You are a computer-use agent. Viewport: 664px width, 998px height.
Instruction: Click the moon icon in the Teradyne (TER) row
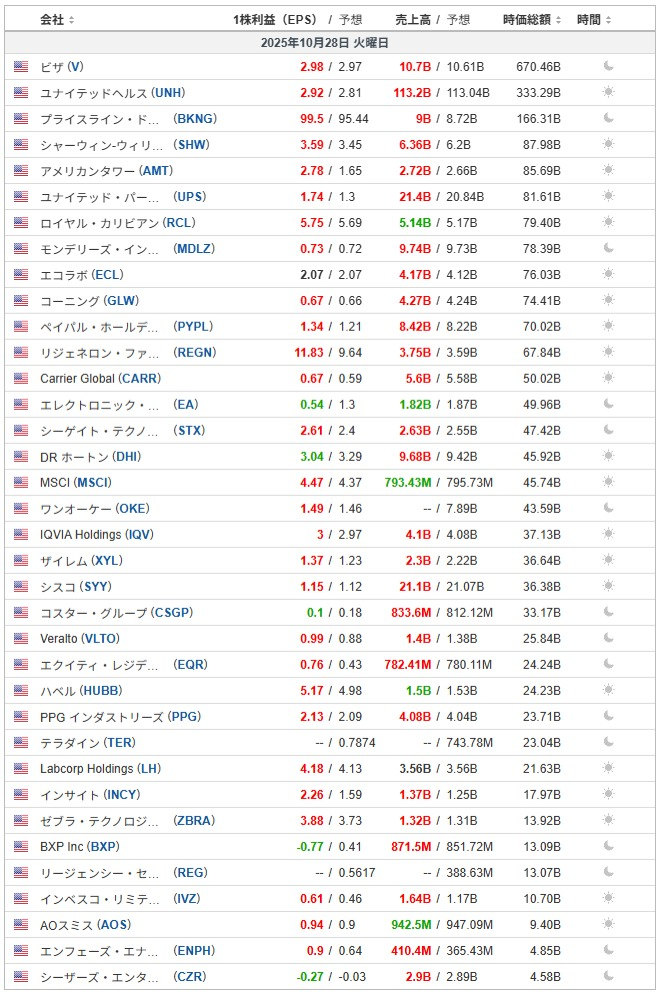click(608, 743)
